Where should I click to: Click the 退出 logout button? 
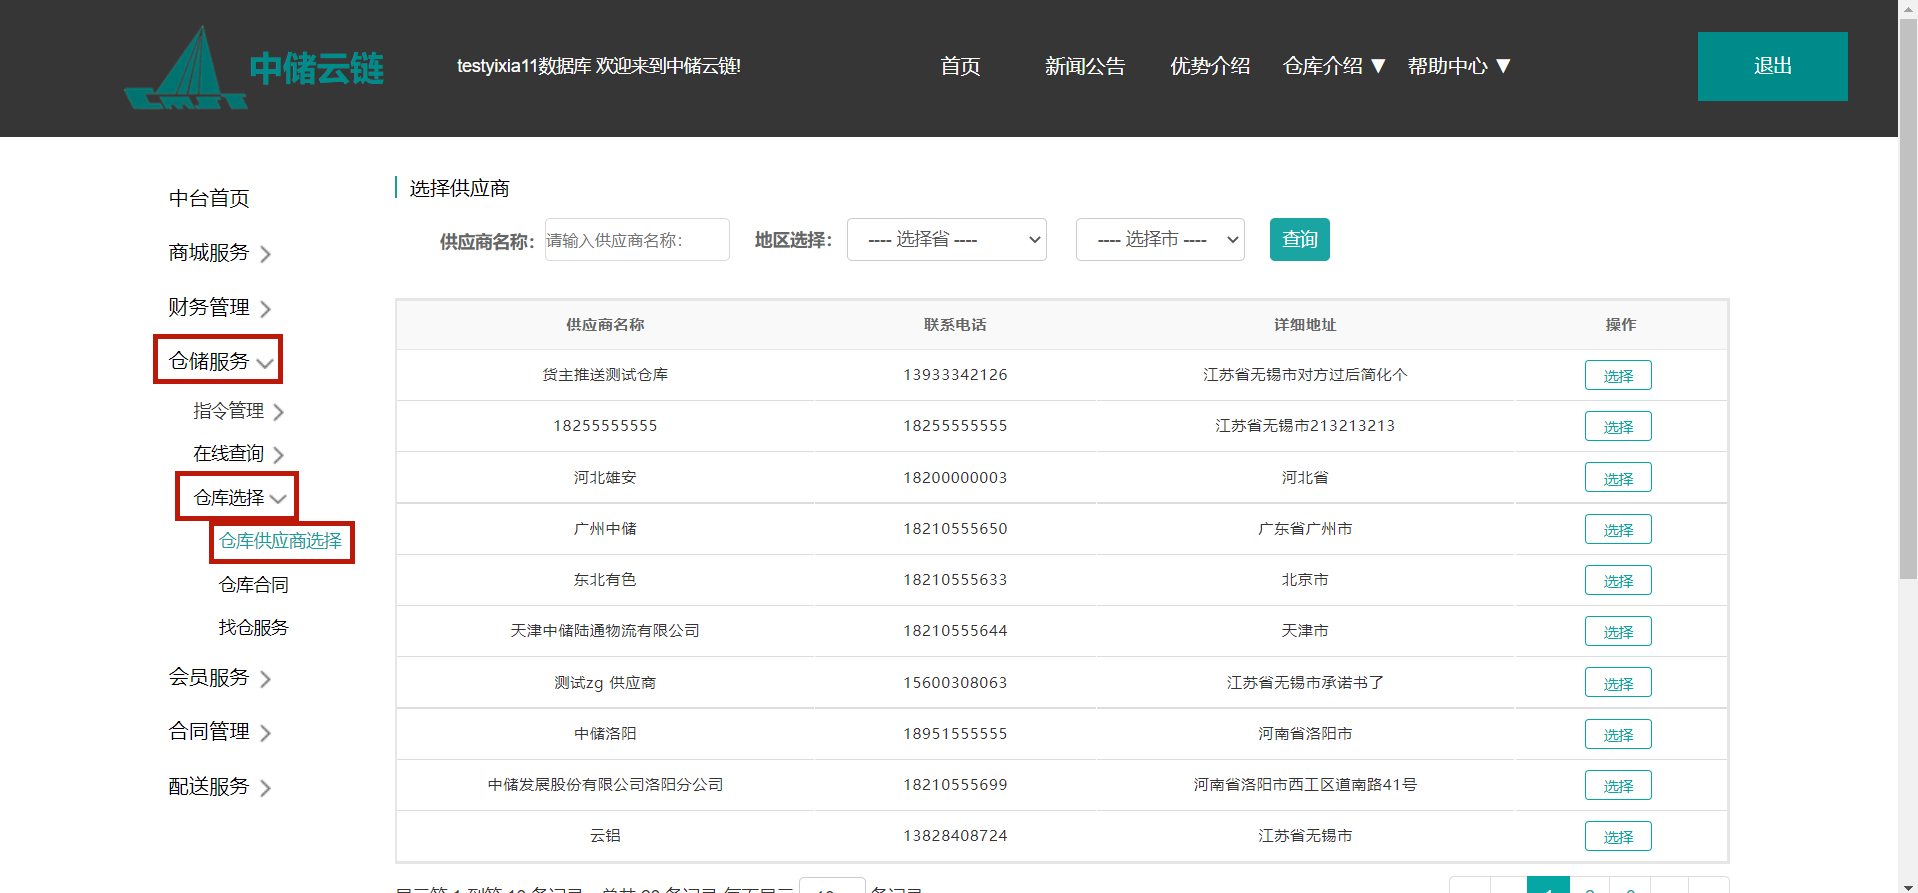tap(1771, 66)
